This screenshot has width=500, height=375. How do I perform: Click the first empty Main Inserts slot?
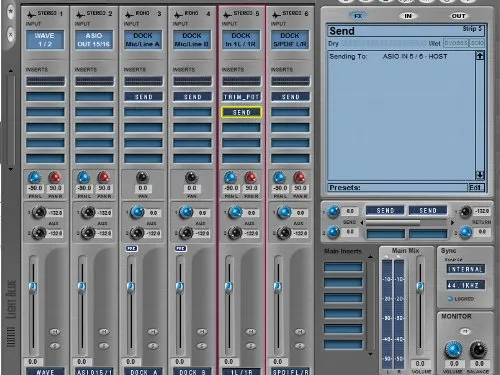[343, 267]
